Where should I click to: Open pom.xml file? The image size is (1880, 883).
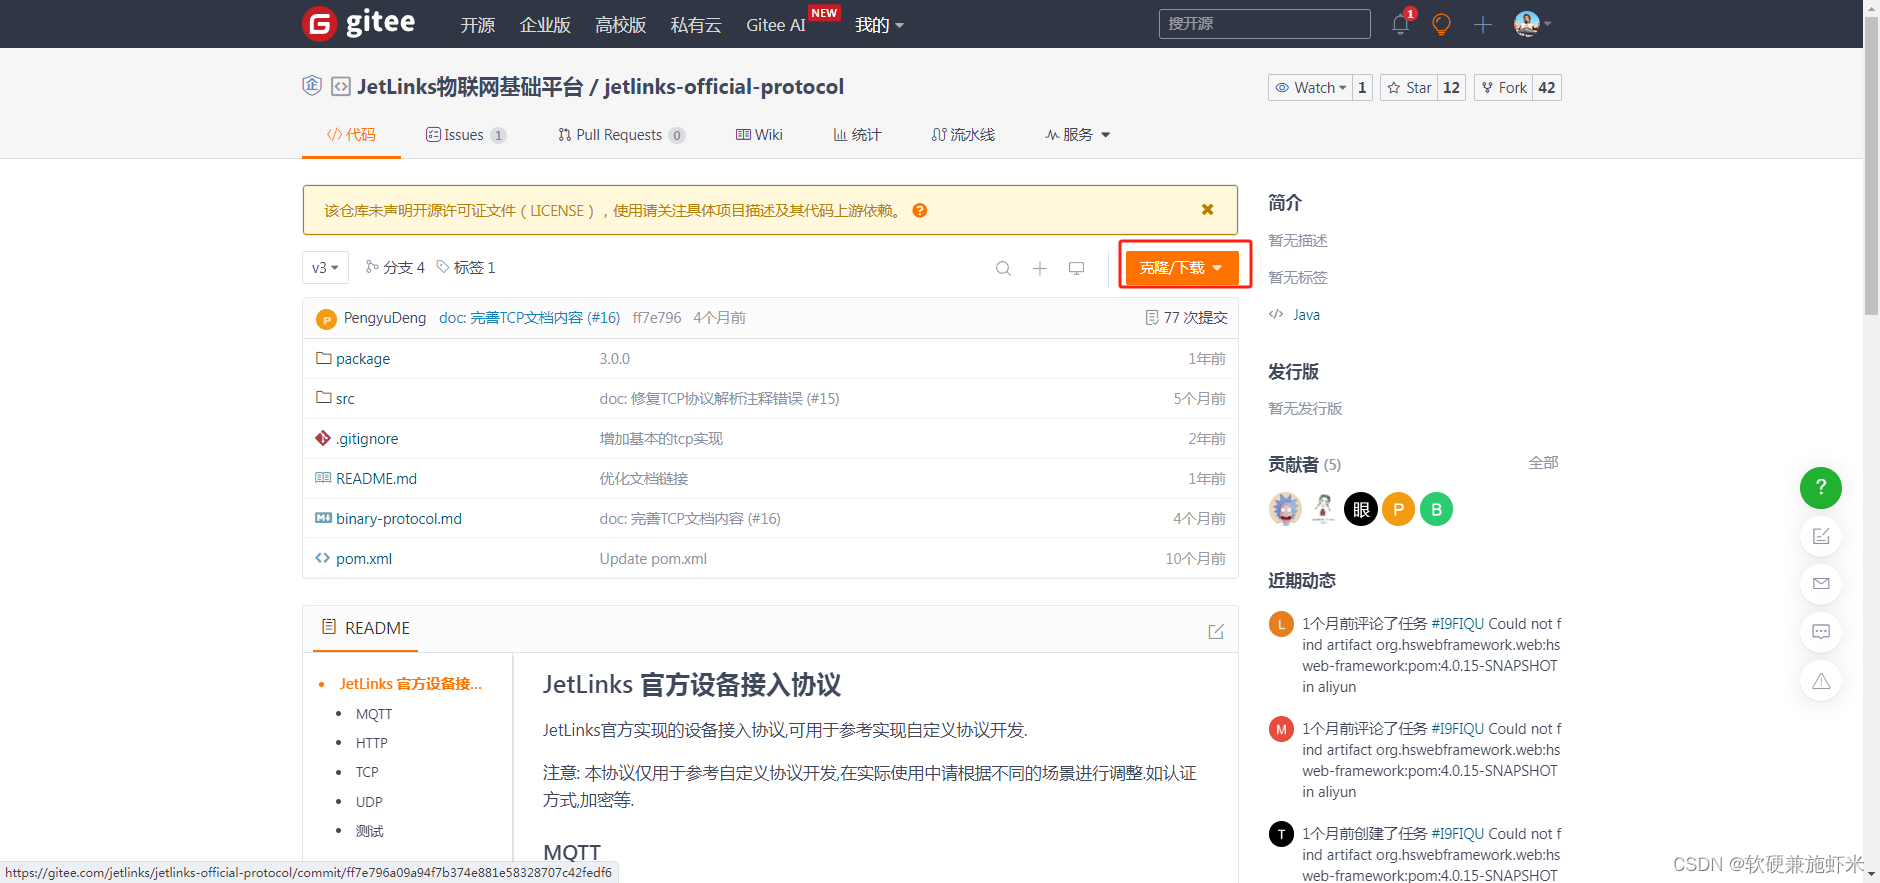(x=364, y=559)
